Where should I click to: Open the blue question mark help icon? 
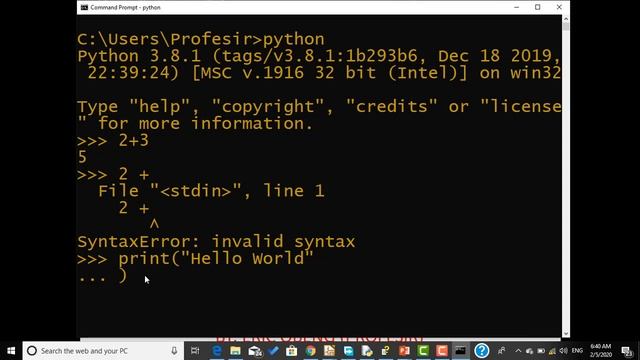point(482,351)
